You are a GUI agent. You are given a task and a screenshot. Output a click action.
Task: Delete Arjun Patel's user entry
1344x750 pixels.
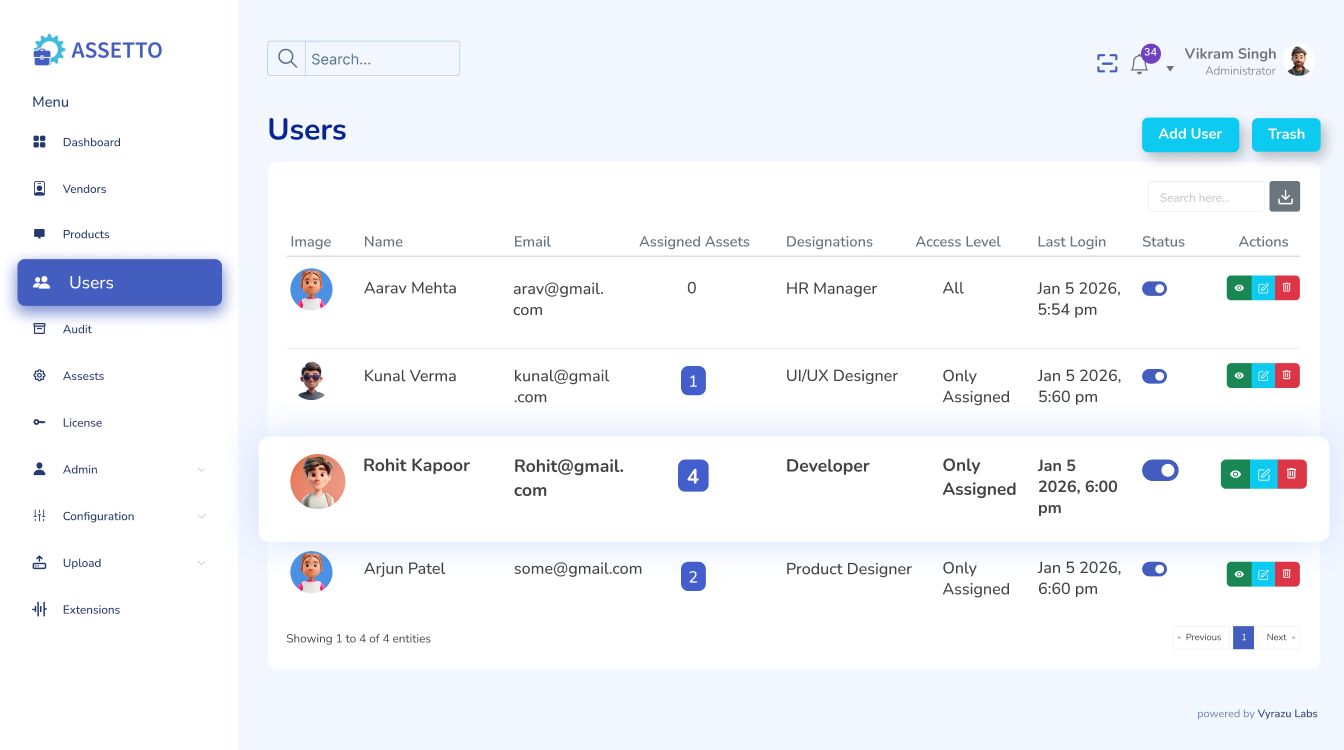tap(1287, 574)
